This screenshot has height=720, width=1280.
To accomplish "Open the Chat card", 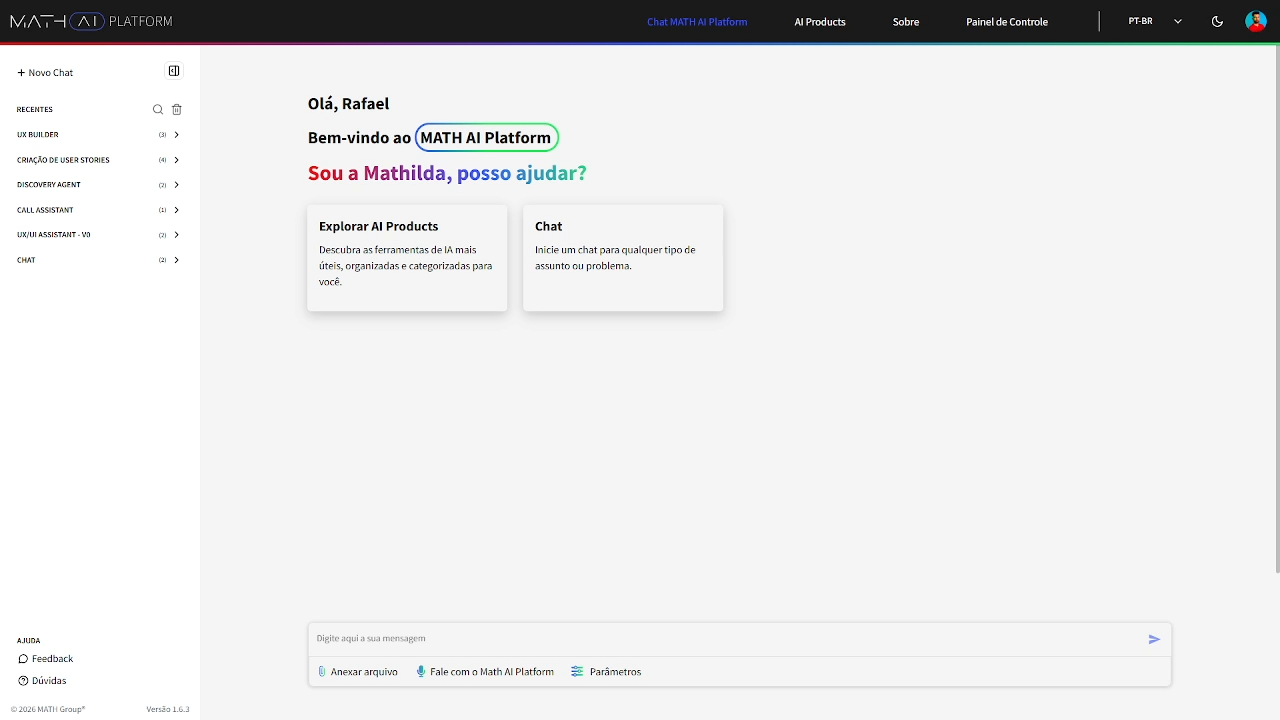I will coord(623,258).
